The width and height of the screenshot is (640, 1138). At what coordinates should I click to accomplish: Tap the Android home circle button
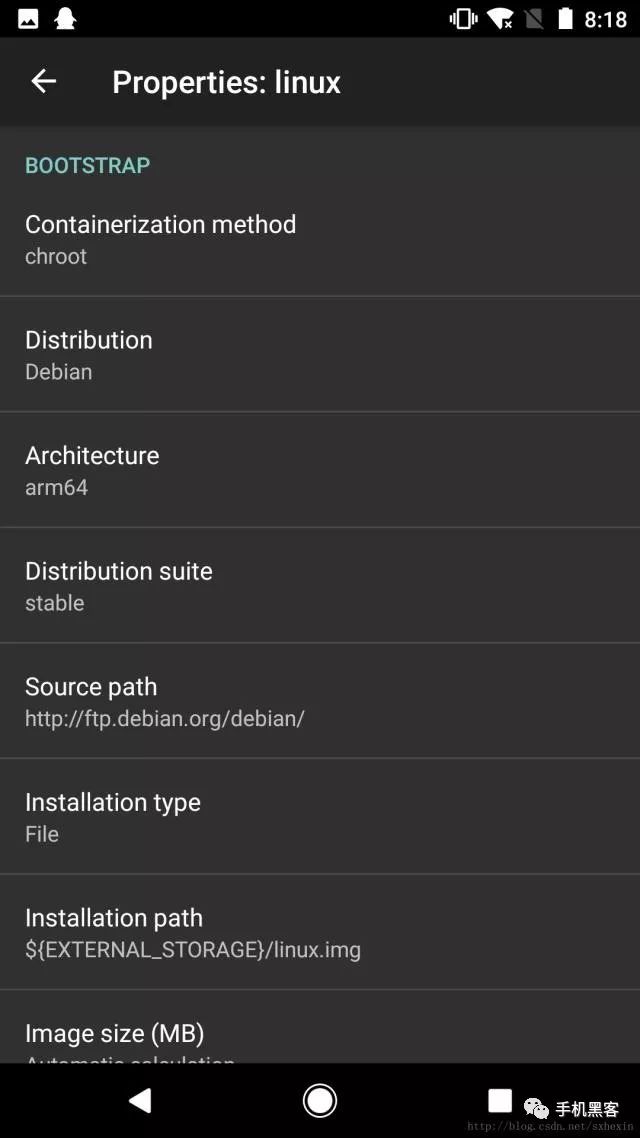pos(319,1100)
